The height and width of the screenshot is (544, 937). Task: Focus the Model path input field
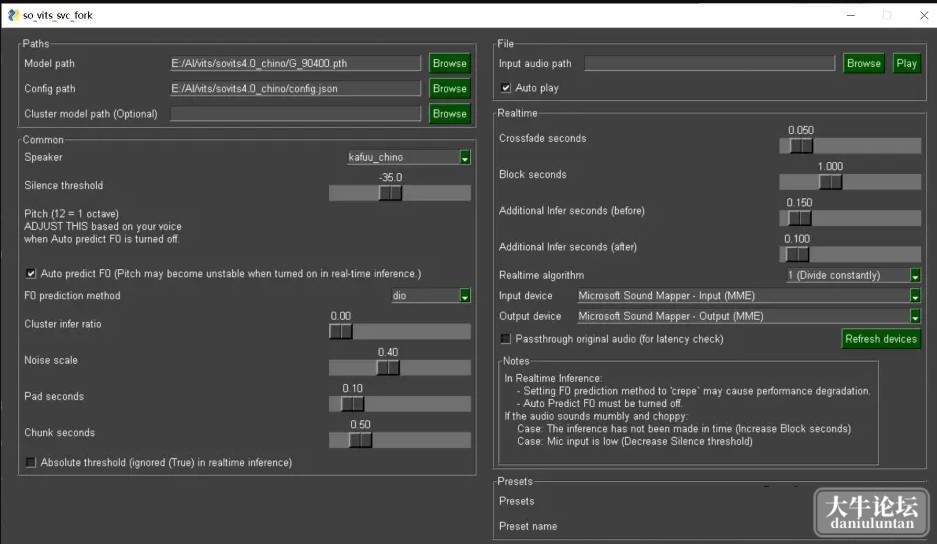click(295, 63)
